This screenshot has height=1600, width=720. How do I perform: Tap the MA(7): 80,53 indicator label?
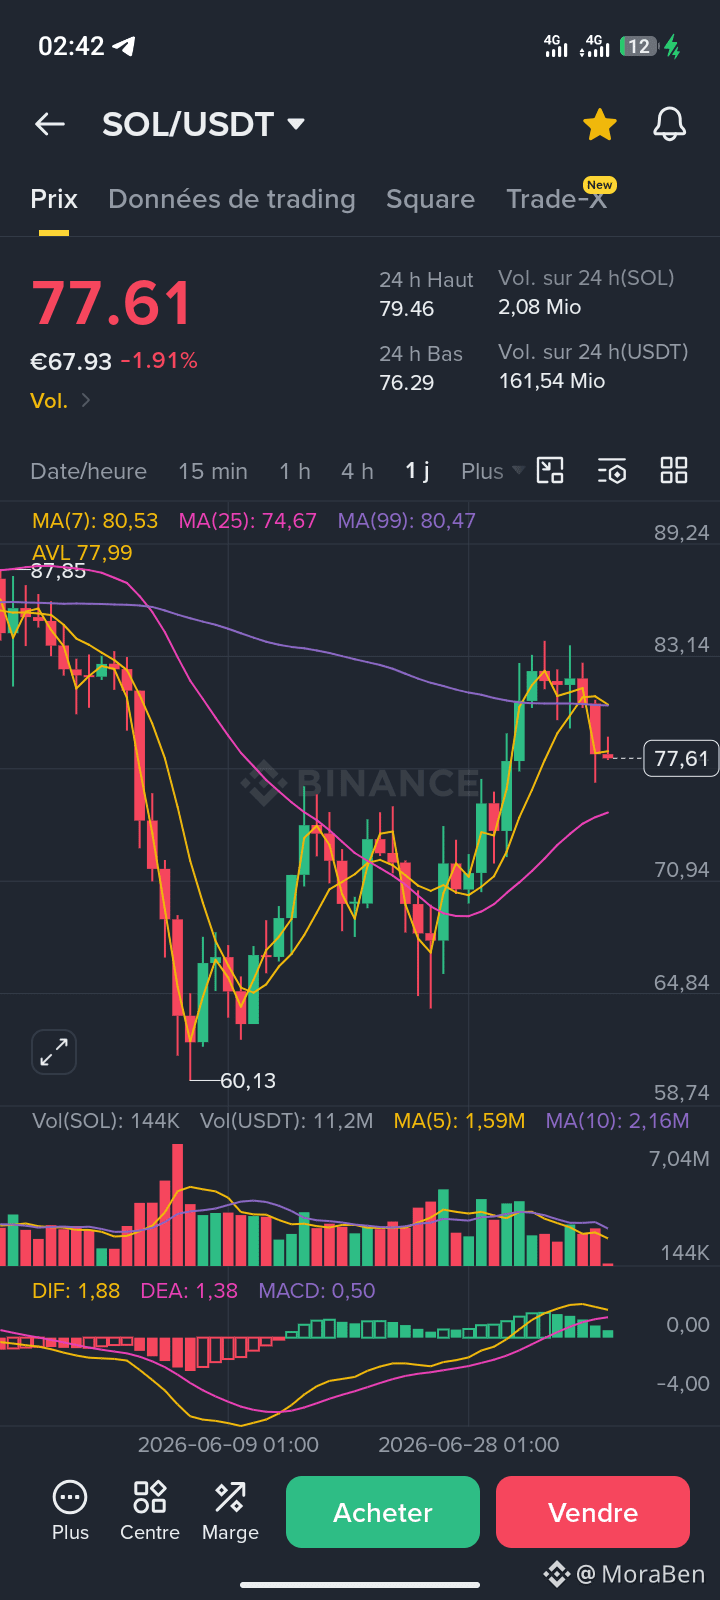click(x=95, y=520)
